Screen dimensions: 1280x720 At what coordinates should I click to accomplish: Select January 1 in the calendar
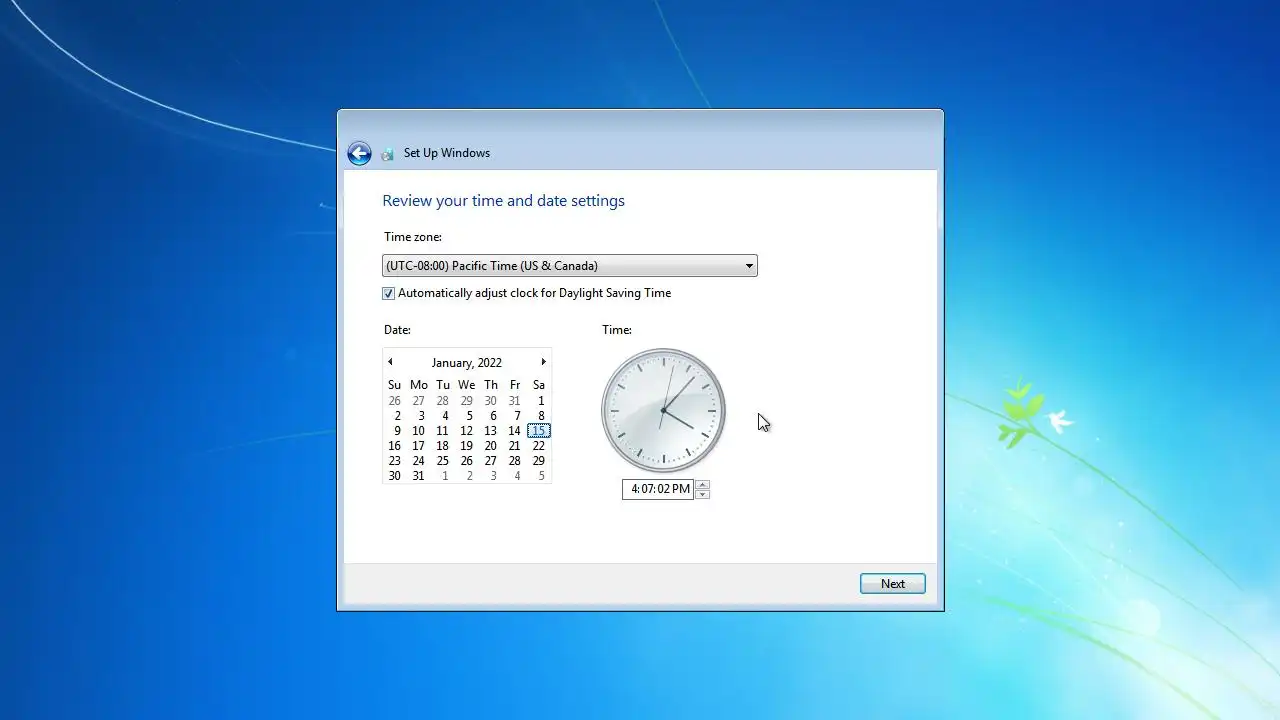pyautogui.click(x=541, y=401)
